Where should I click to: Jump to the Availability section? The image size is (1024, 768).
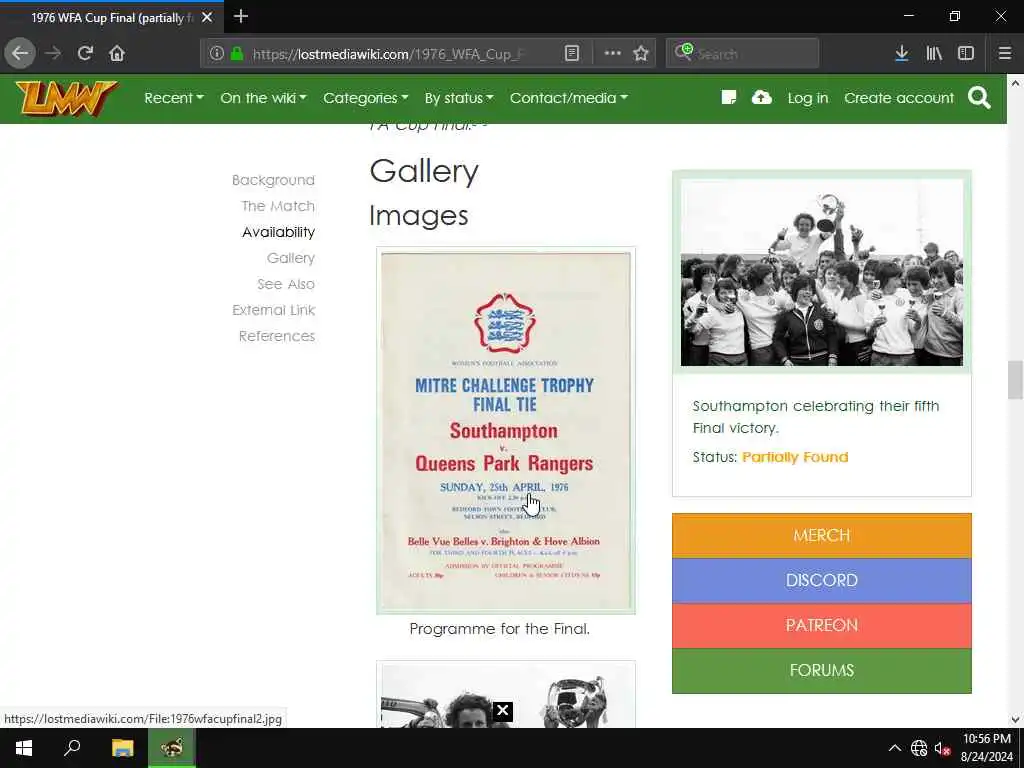point(278,232)
